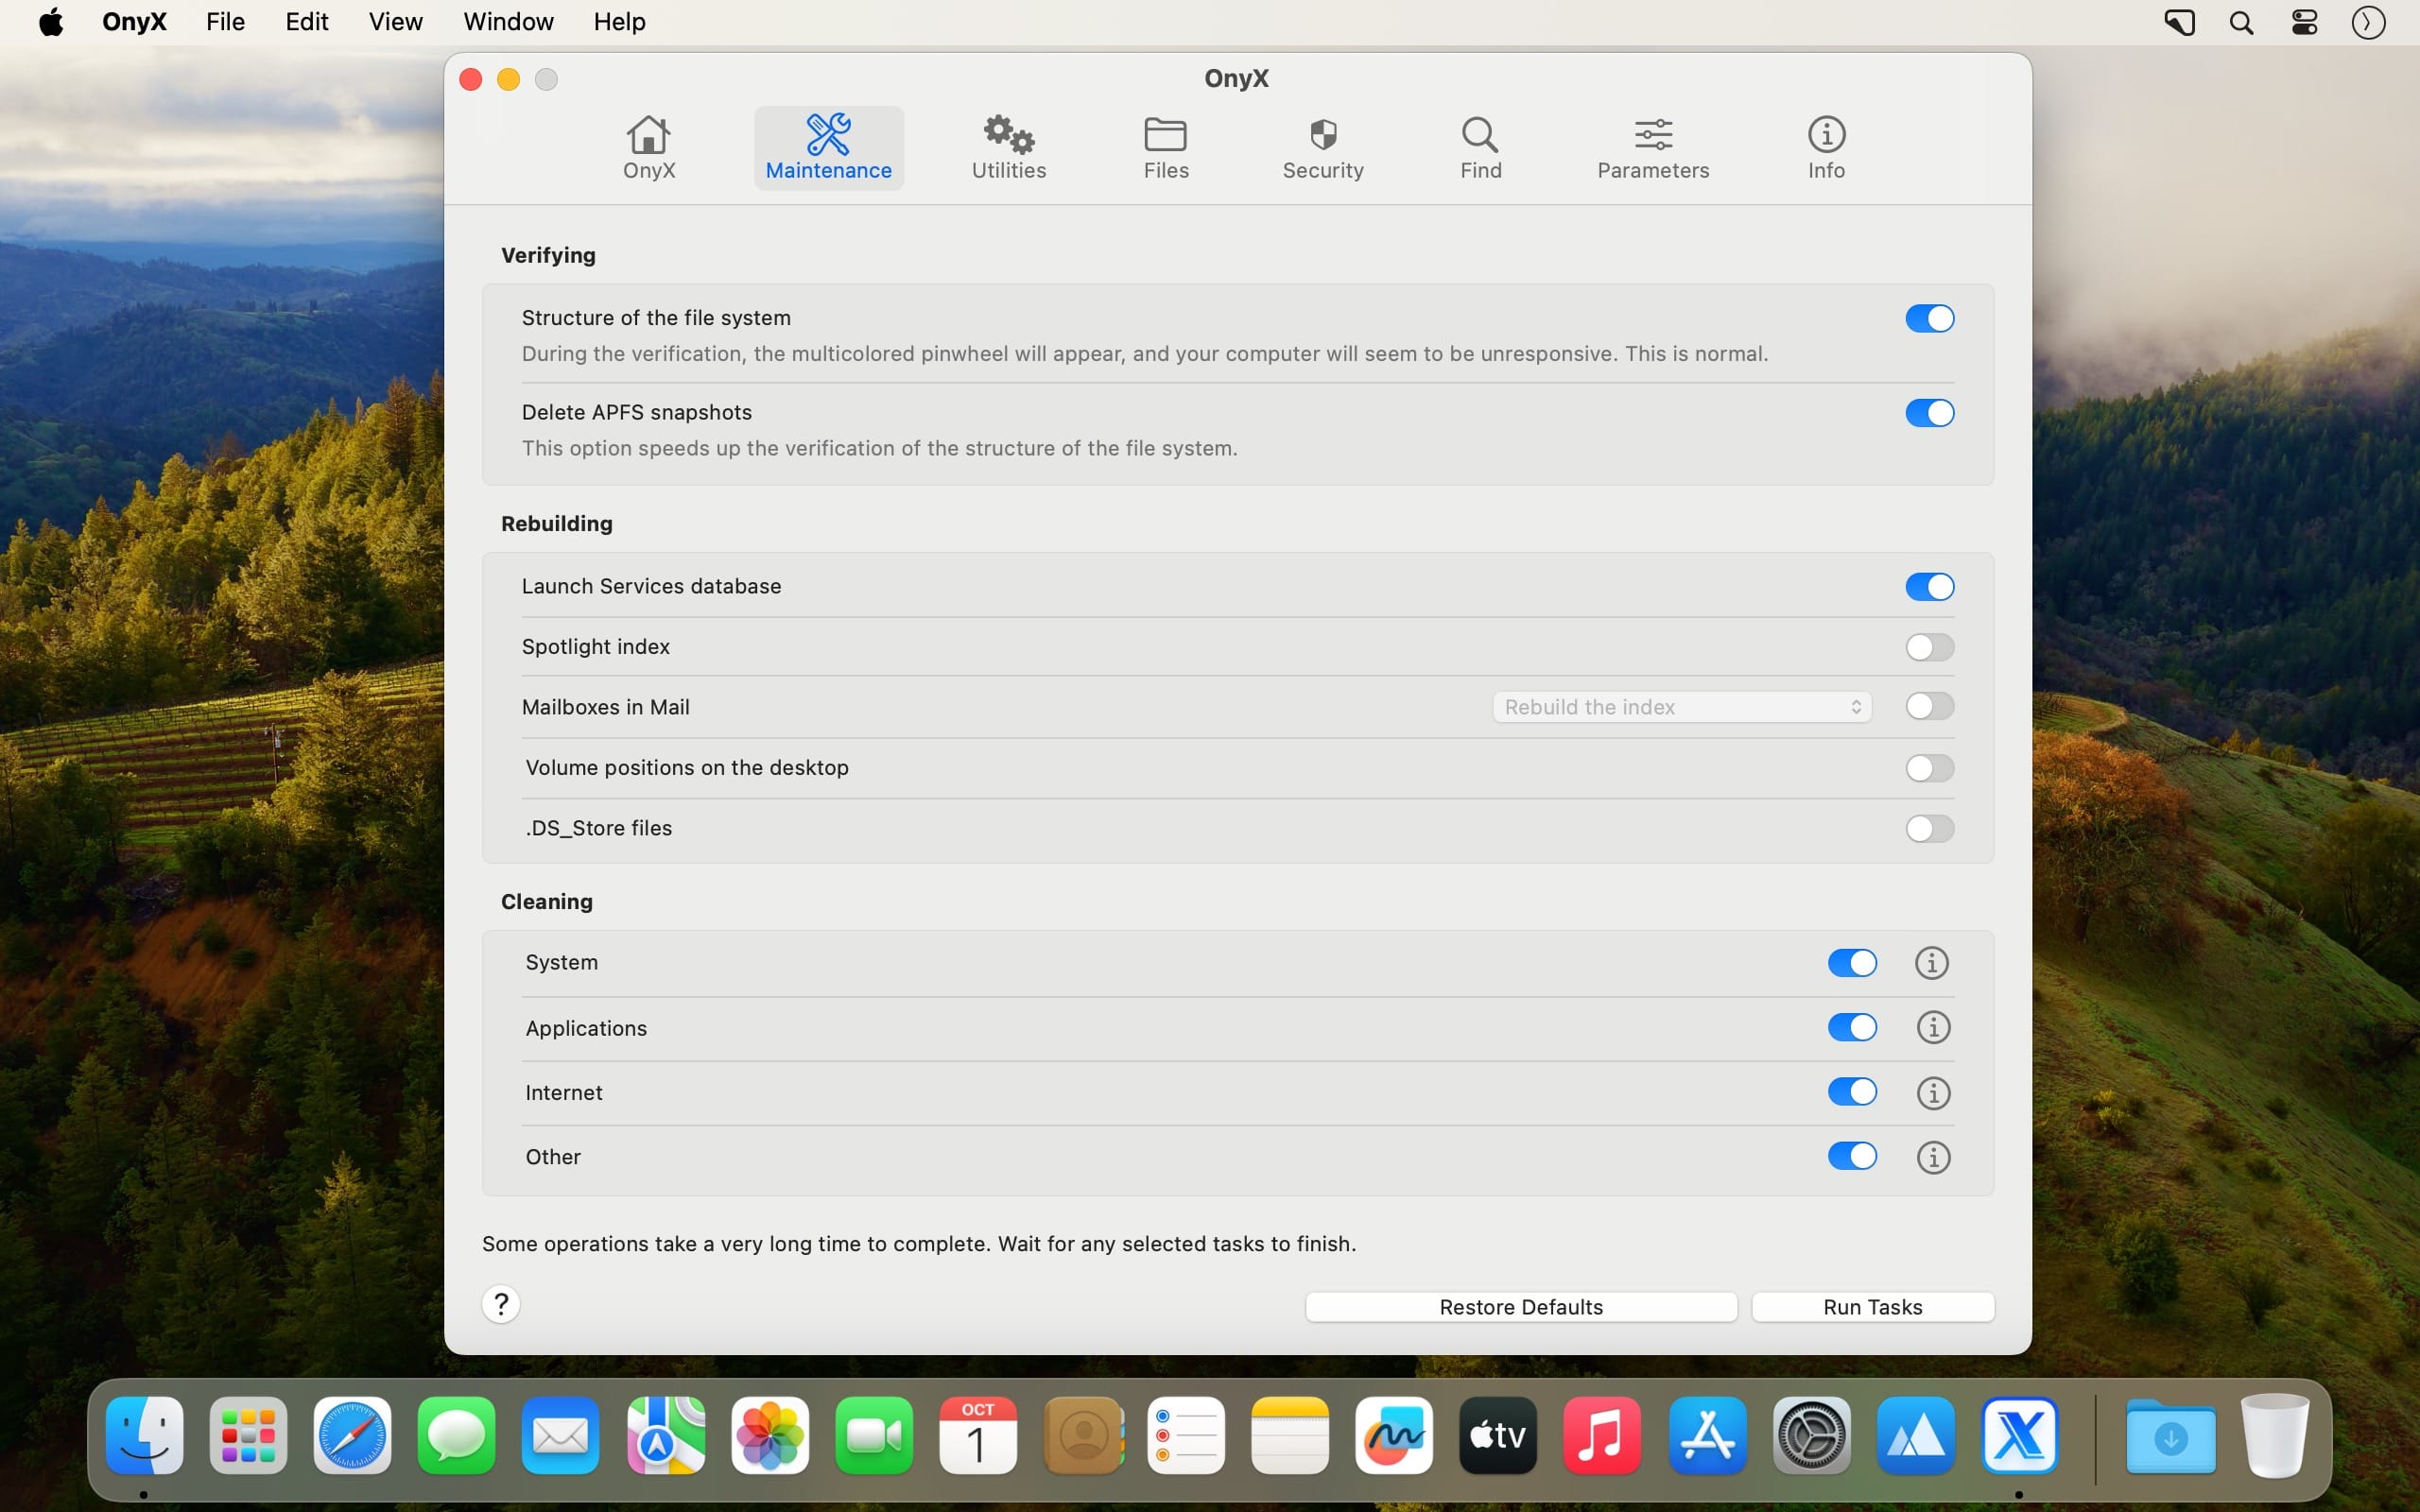Image resolution: width=2420 pixels, height=1512 pixels.
Task: Launch Safari from the Dock
Action: [x=352, y=1436]
